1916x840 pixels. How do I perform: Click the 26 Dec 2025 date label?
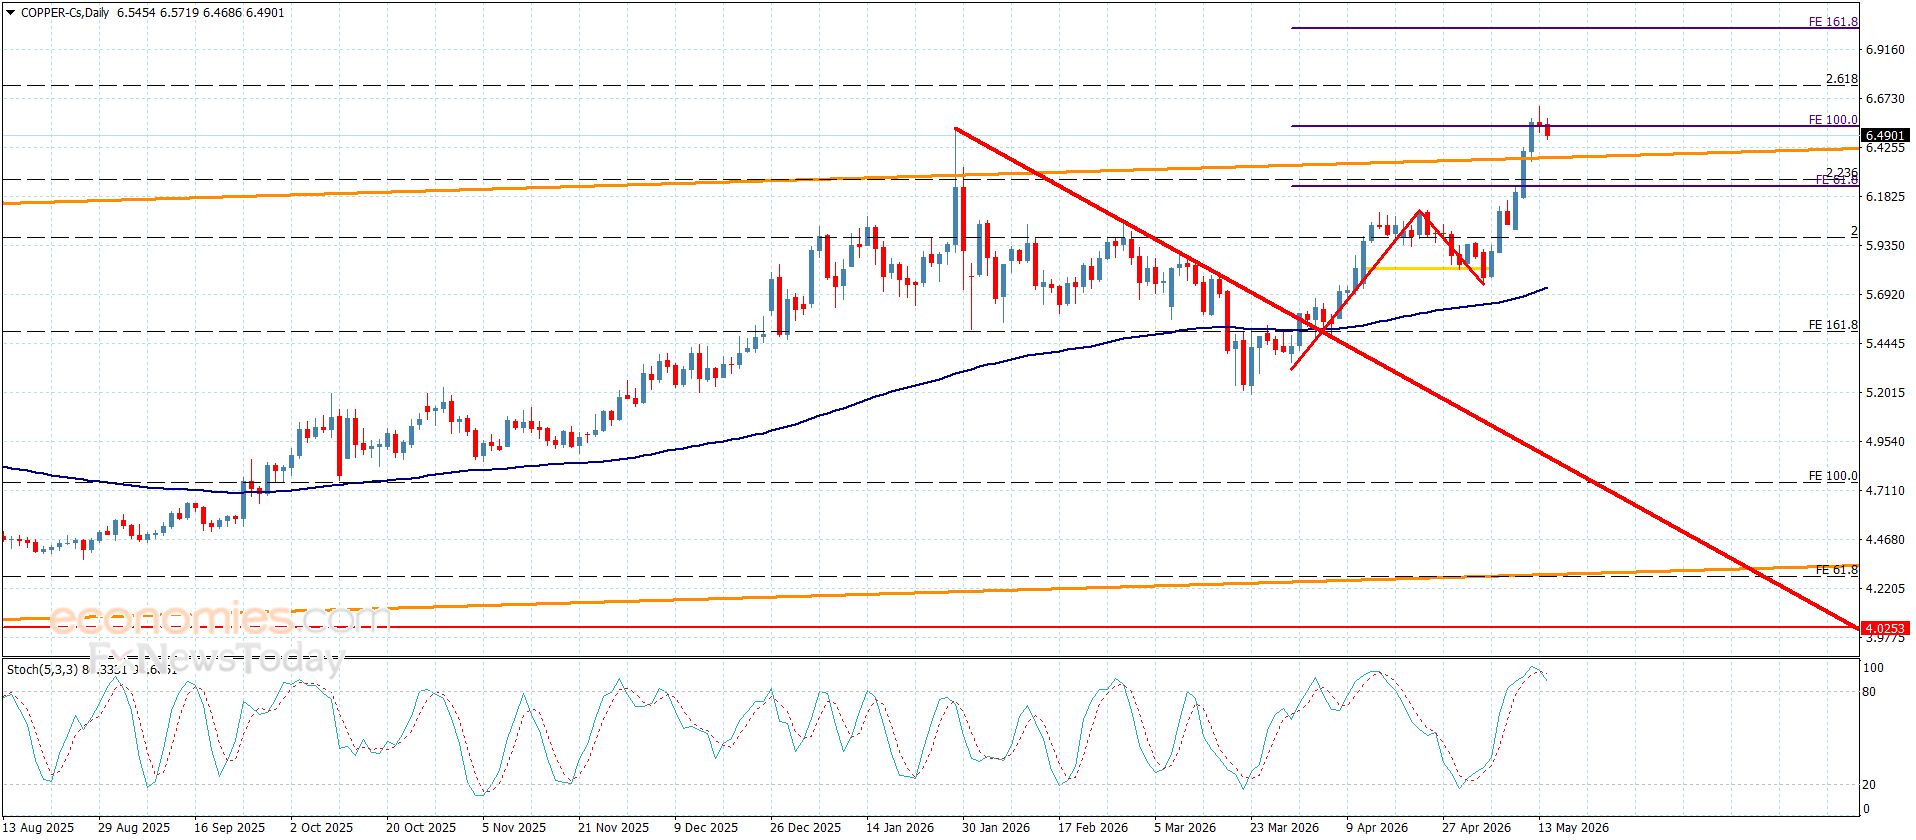pos(805,828)
